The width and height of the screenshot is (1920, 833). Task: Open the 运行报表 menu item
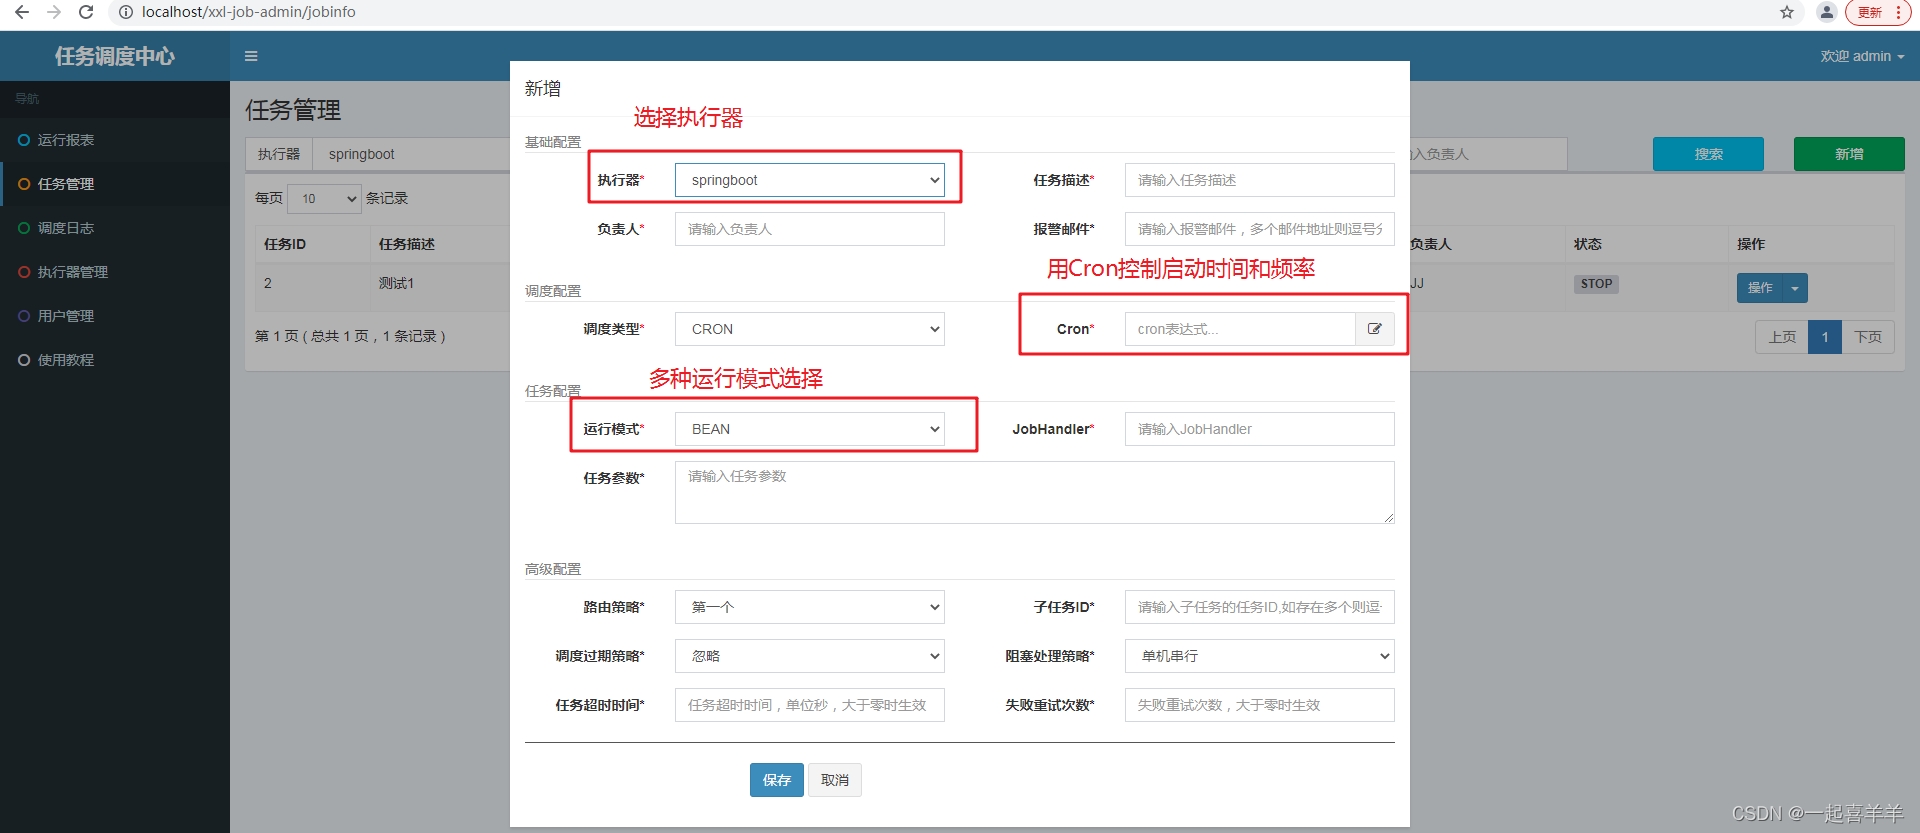(x=115, y=140)
